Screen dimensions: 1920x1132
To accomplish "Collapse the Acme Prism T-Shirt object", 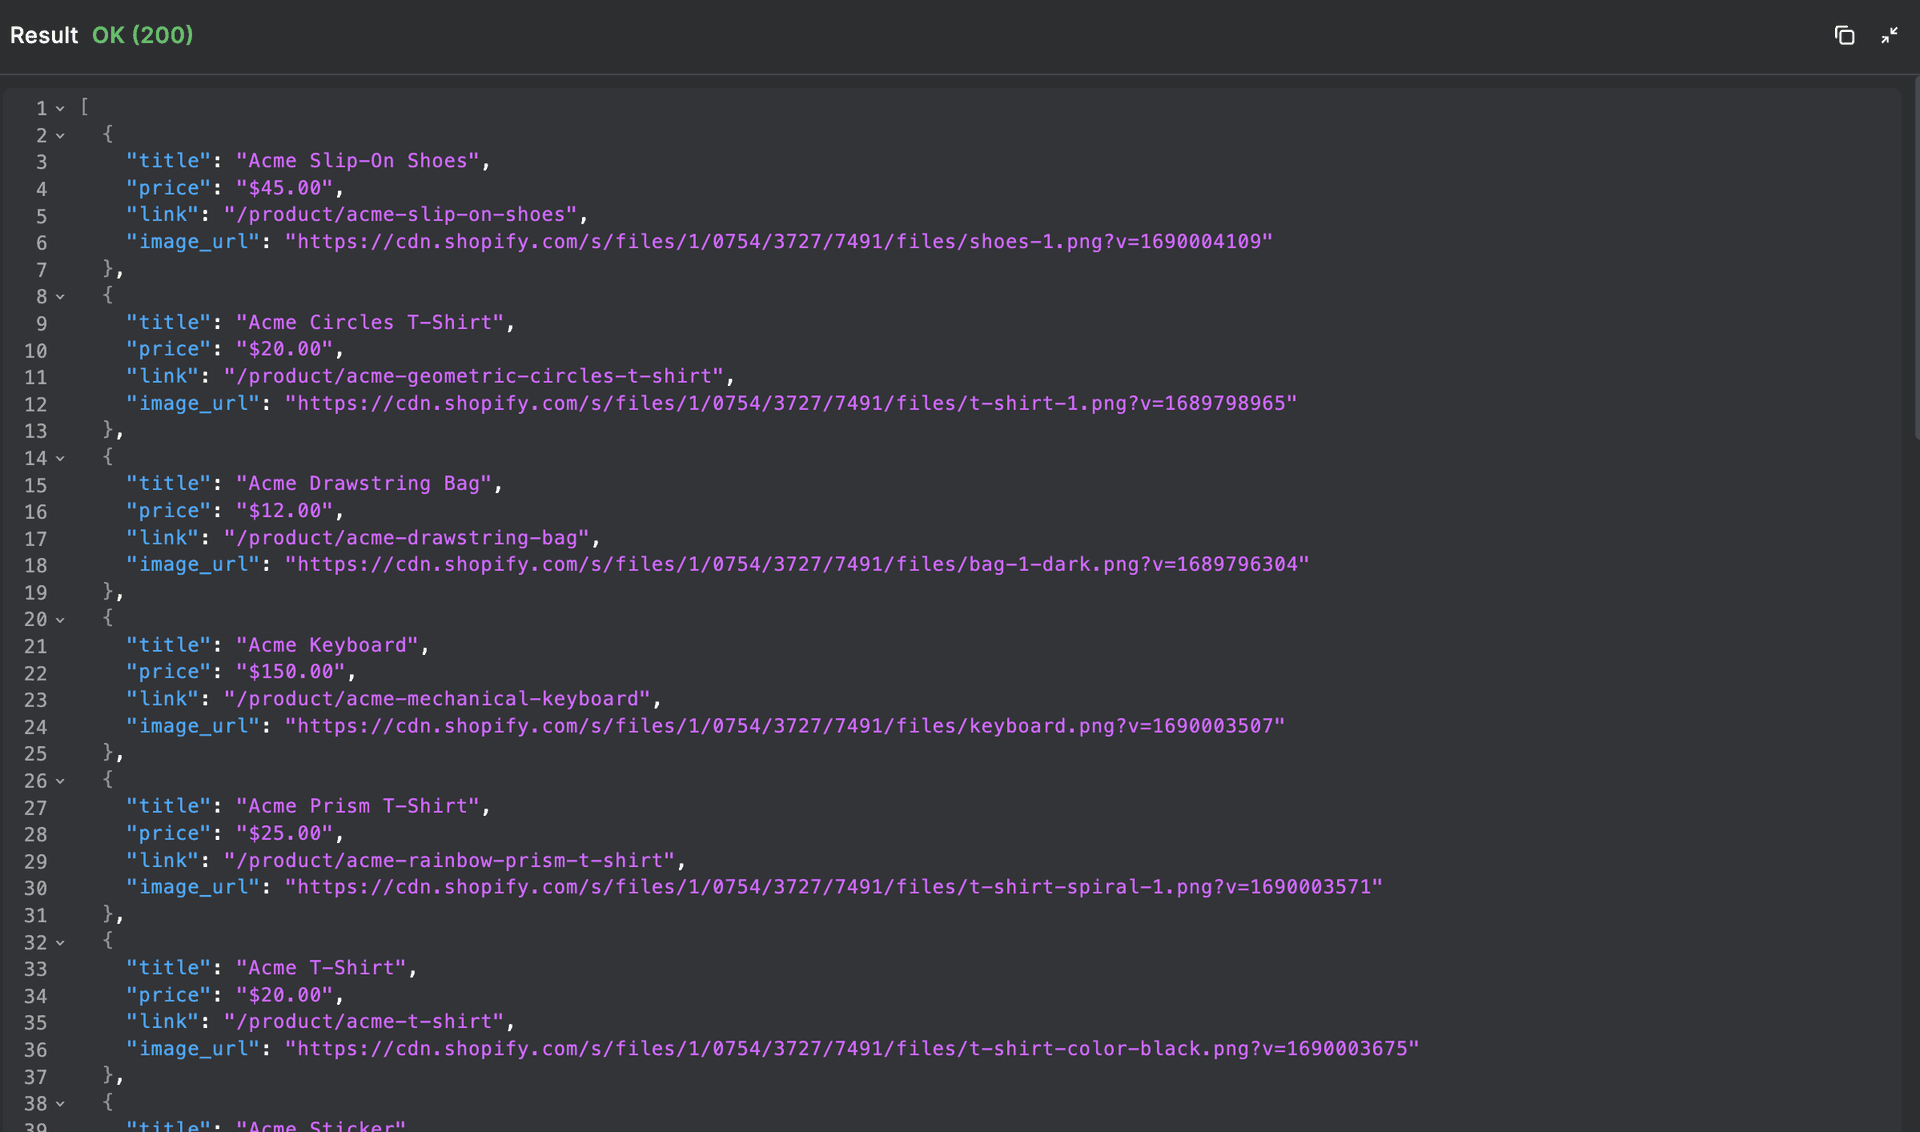I will pos(60,780).
